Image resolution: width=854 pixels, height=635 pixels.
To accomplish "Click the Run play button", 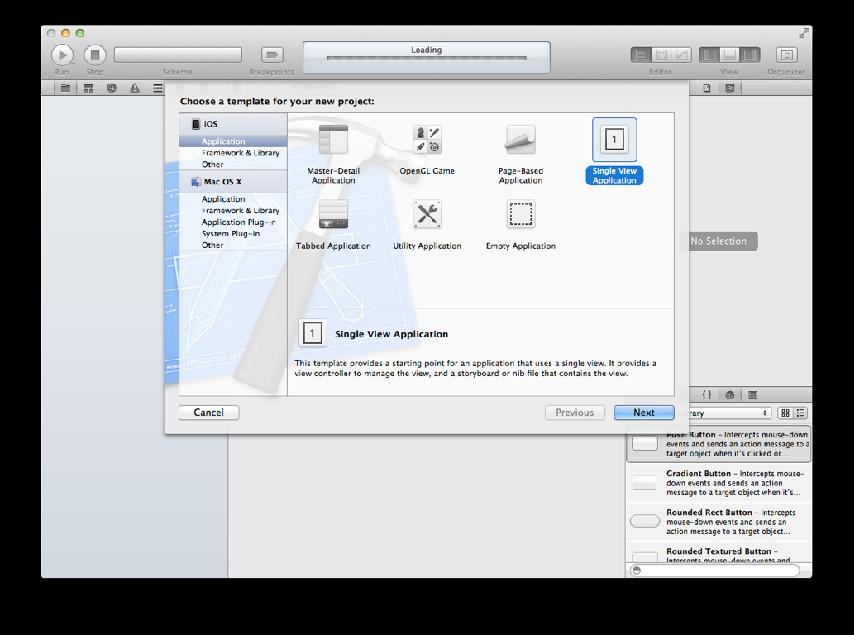I will [x=62, y=55].
